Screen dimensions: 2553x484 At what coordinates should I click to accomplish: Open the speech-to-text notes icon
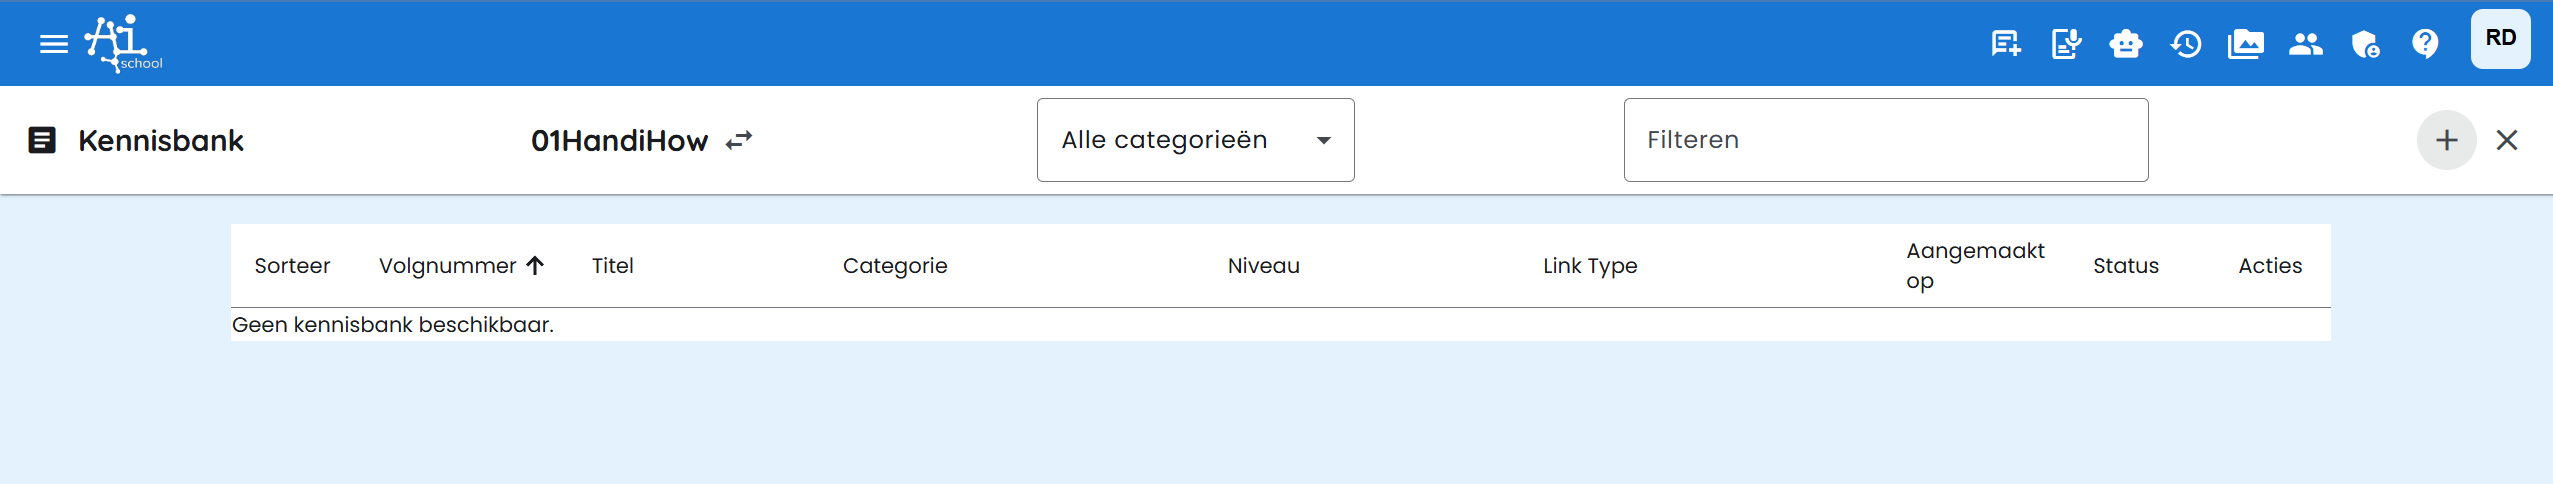click(2066, 44)
